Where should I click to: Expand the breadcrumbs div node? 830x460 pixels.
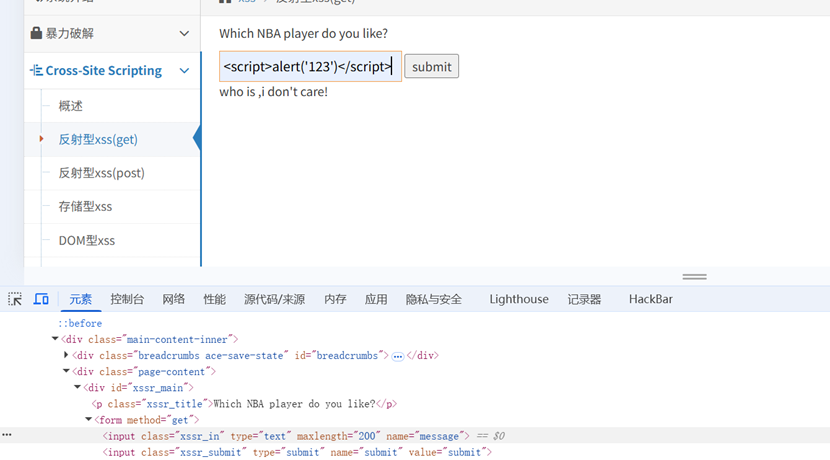[x=66, y=355]
